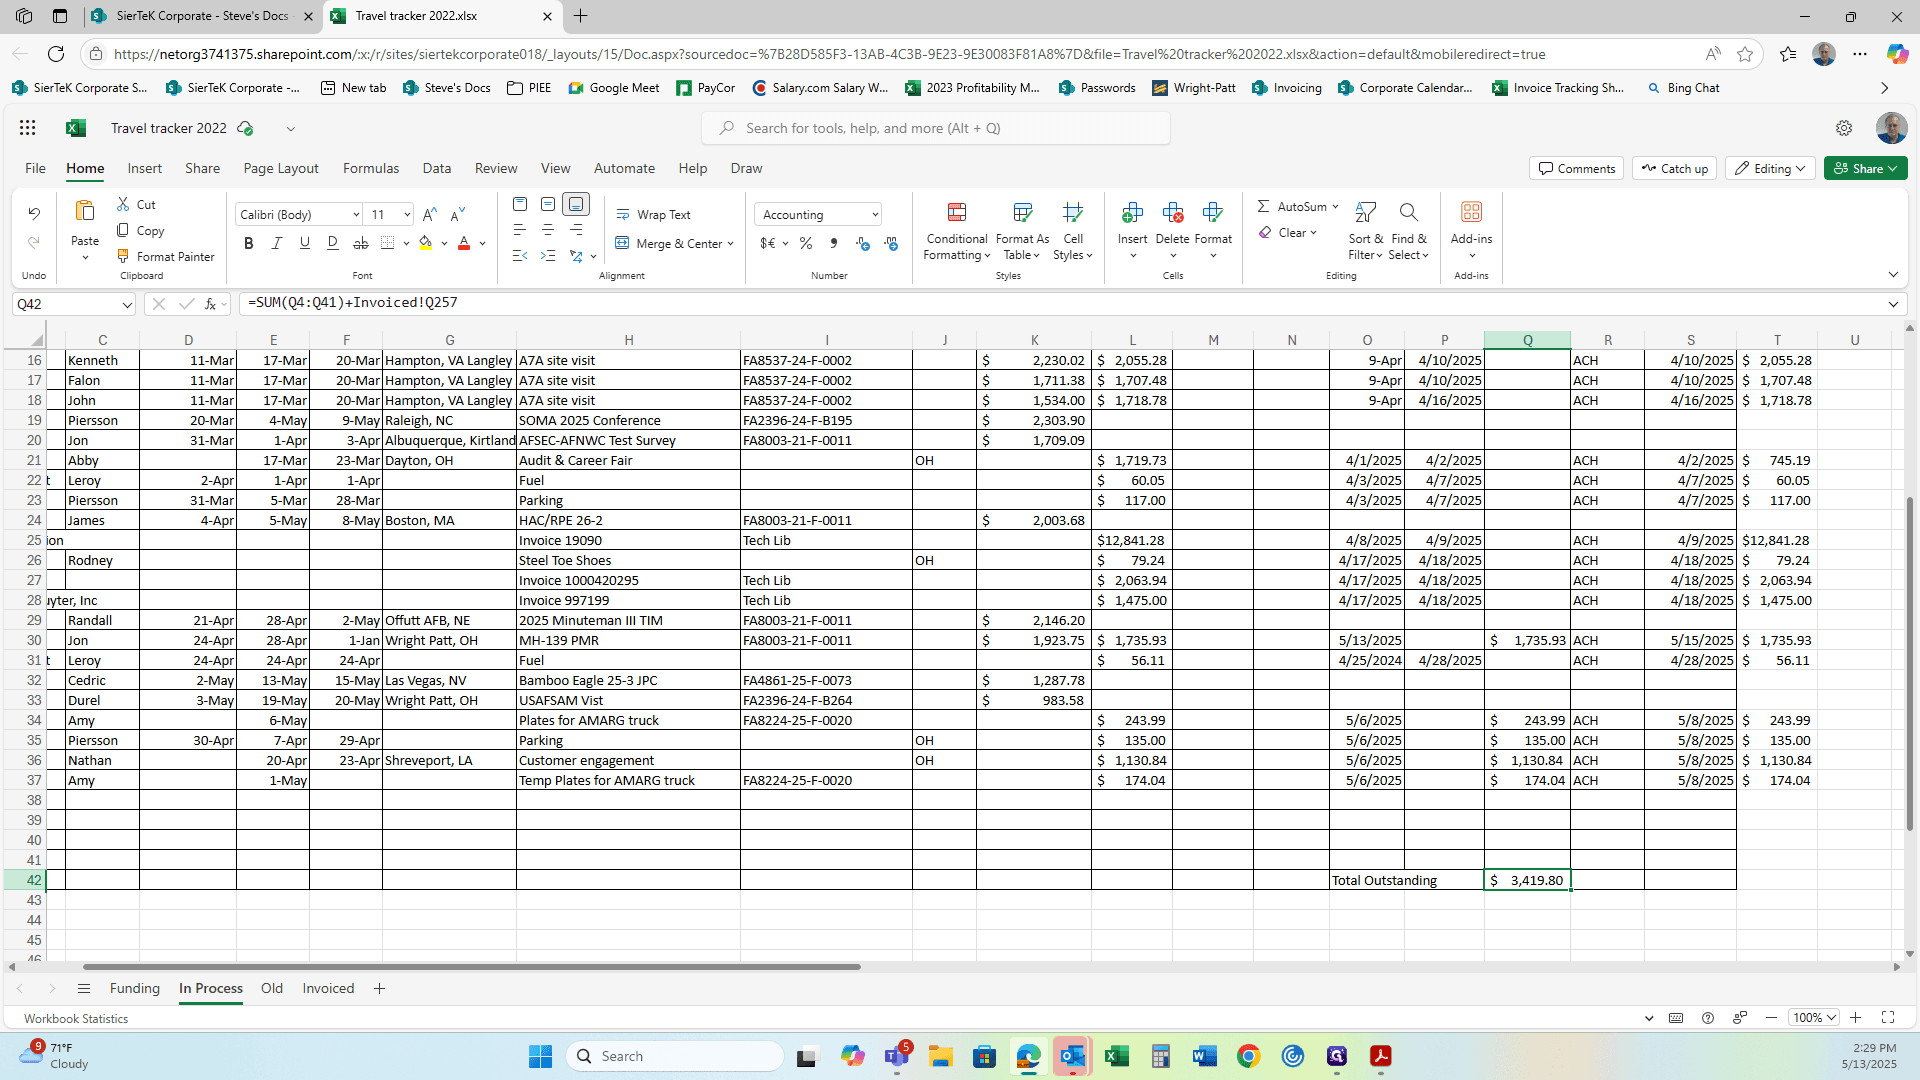Open the Insert ribbon tab
1920x1080 pixels.
coord(144,168)
